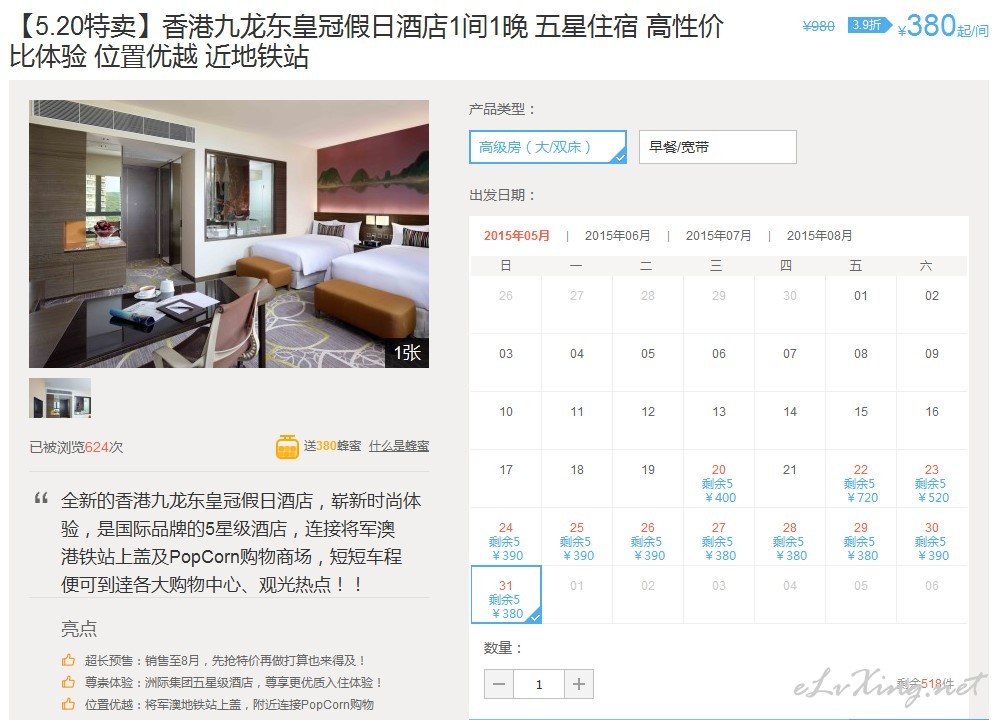Click the thumbs-up icon next to 位置优越

click(68, 704)
